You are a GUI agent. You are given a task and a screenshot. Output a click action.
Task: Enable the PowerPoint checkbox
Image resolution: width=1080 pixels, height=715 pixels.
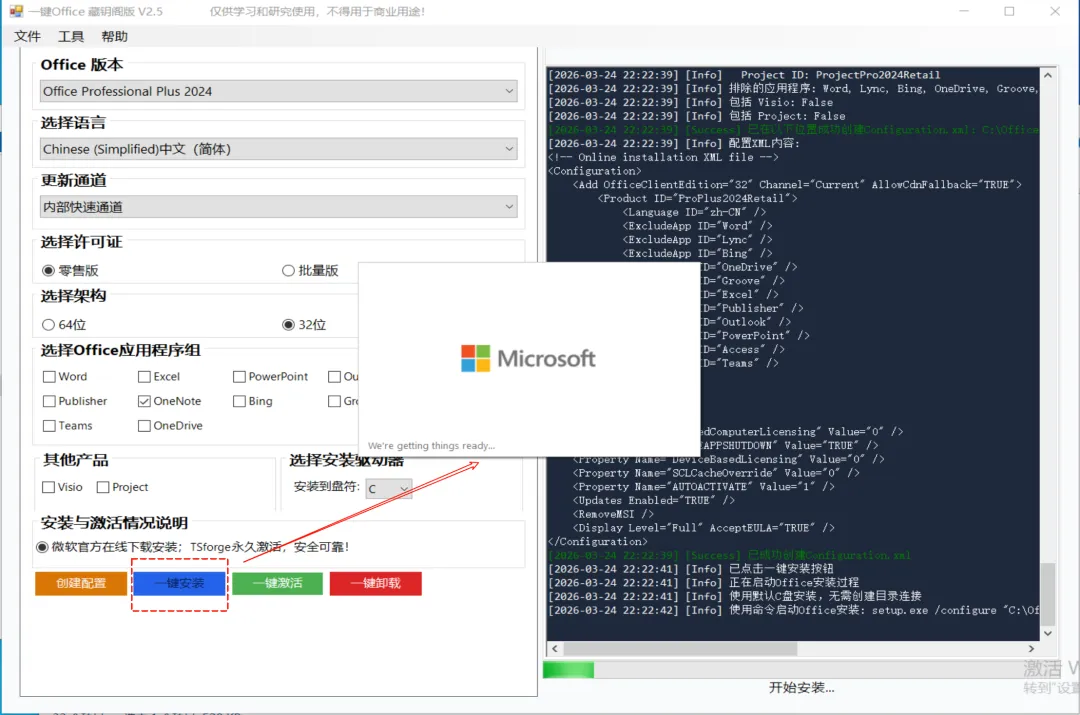(x=239, y=377)
